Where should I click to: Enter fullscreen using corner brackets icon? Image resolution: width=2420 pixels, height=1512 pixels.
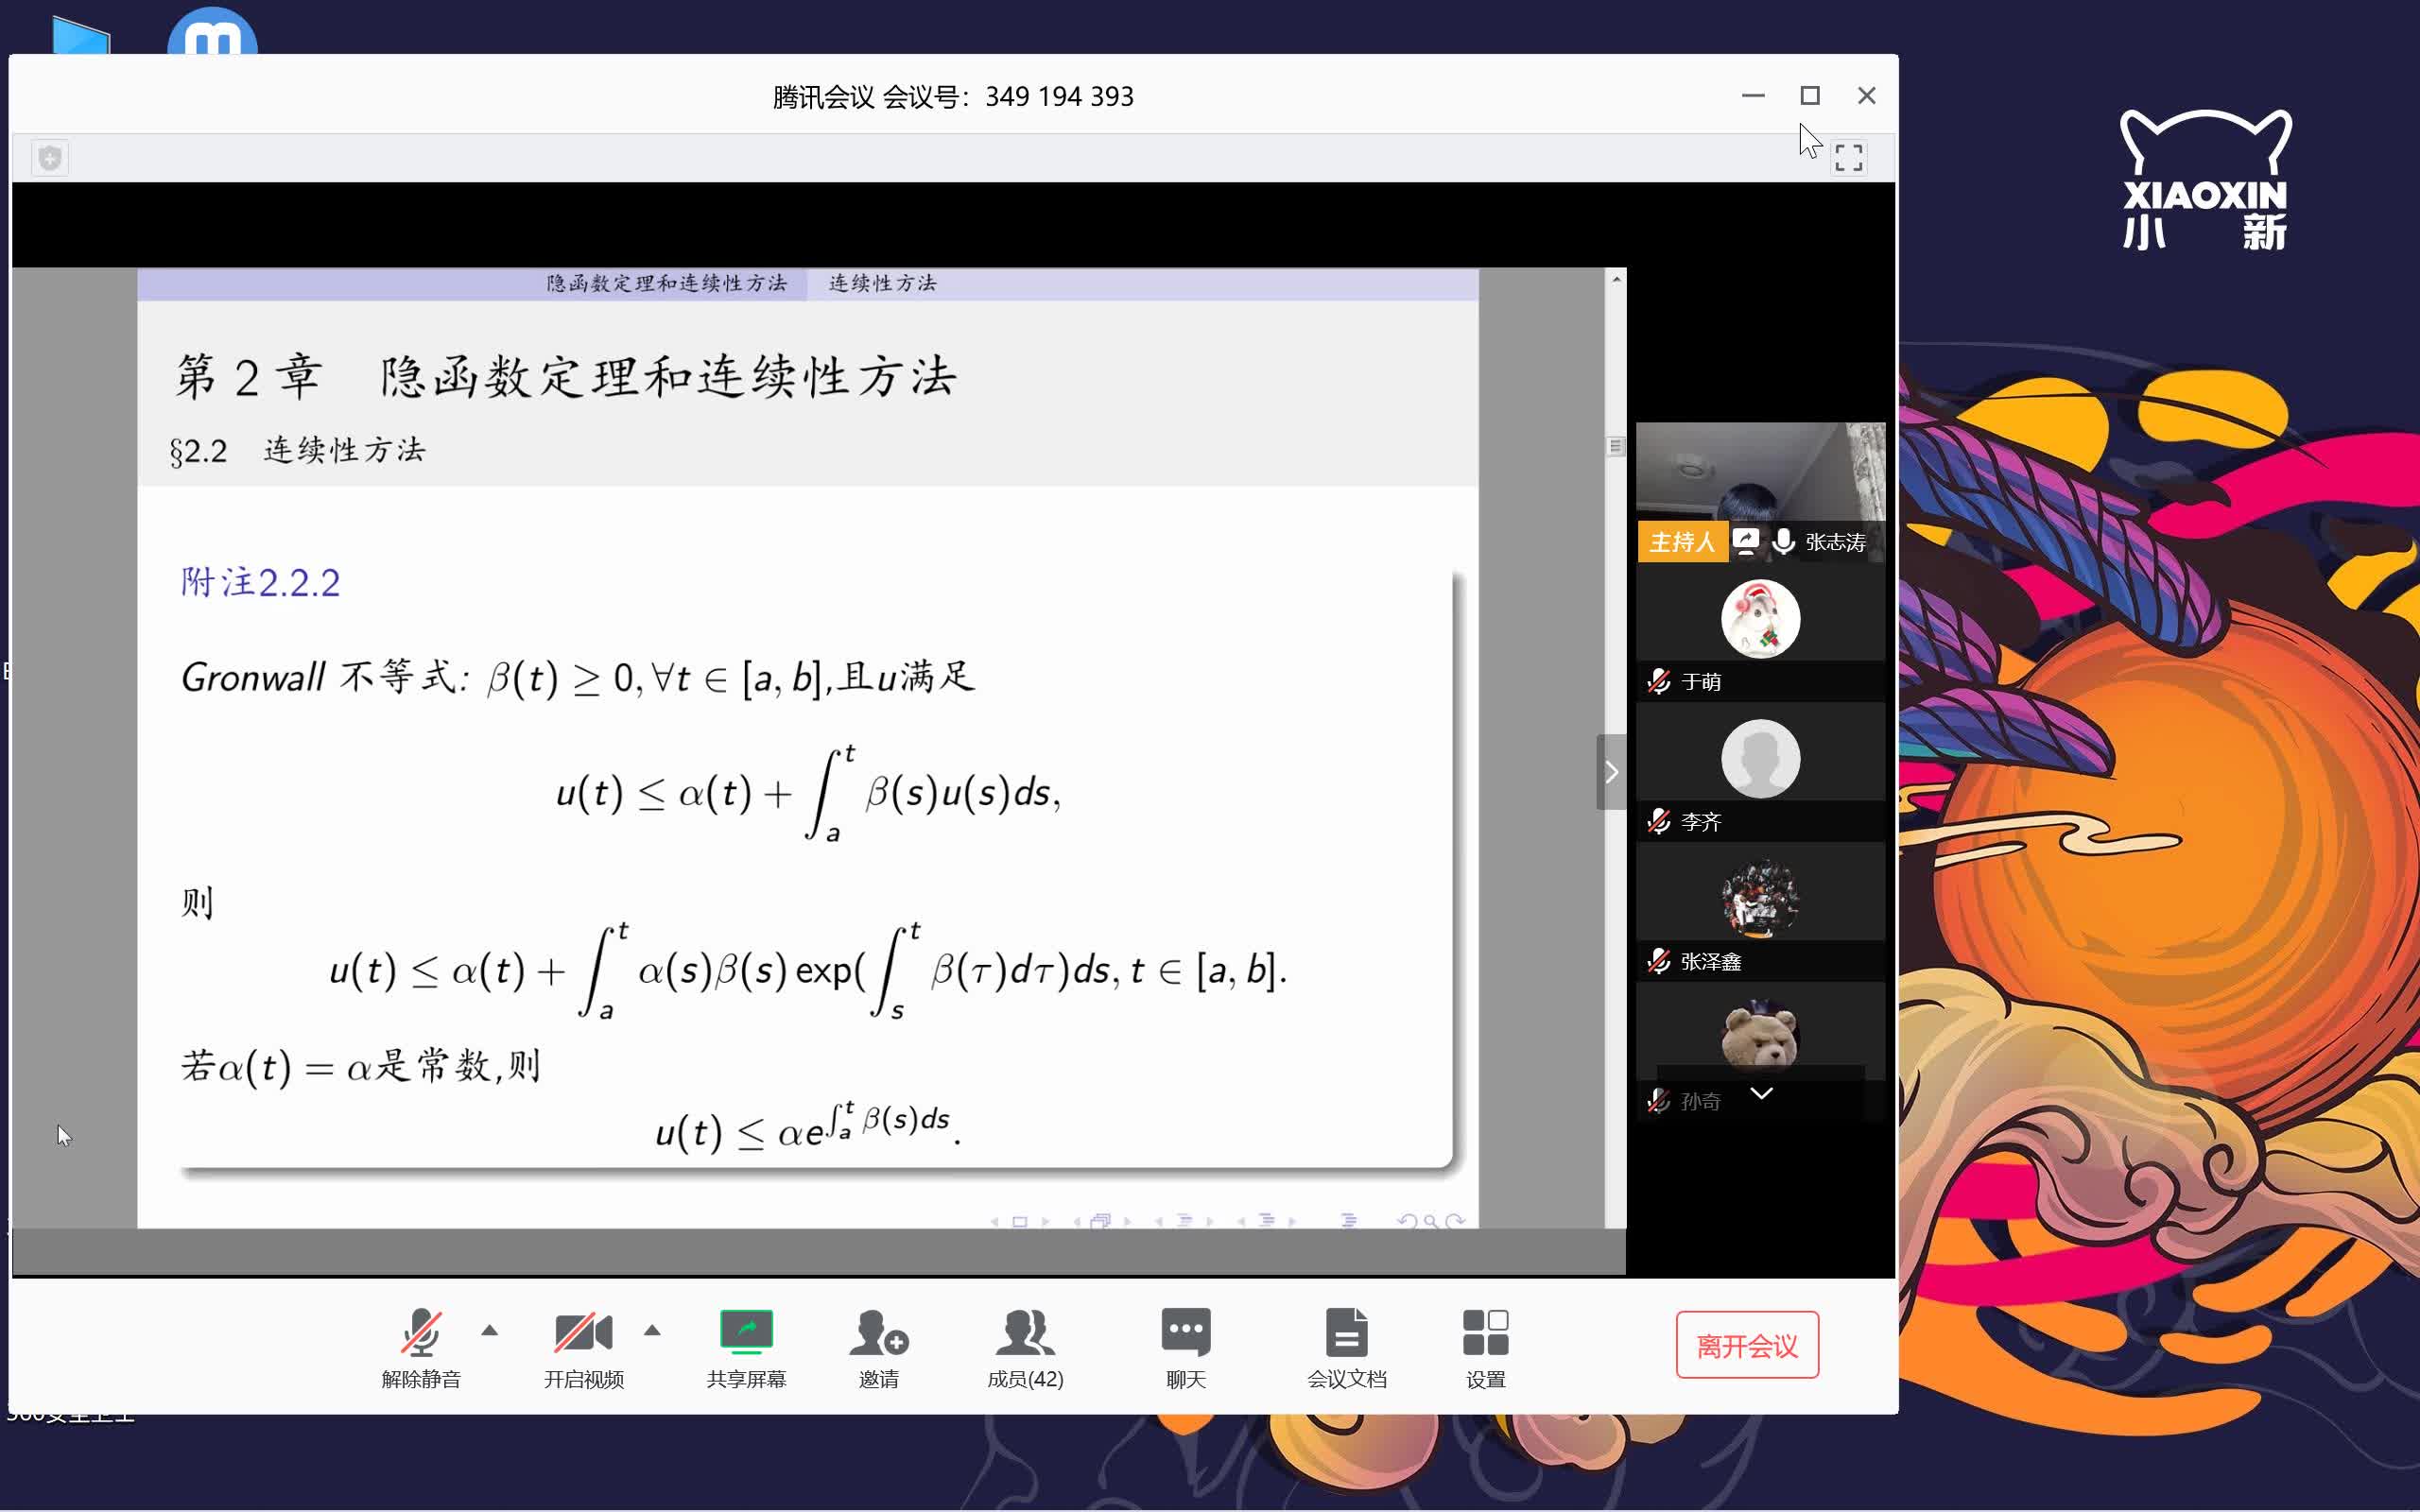(1848, 157)
